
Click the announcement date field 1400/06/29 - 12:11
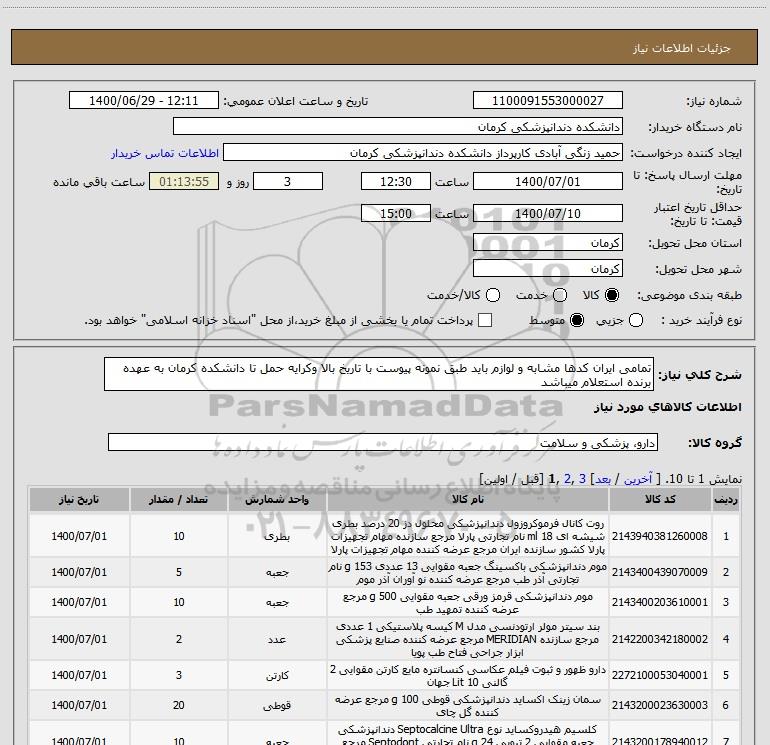click(x=144, y=101)
